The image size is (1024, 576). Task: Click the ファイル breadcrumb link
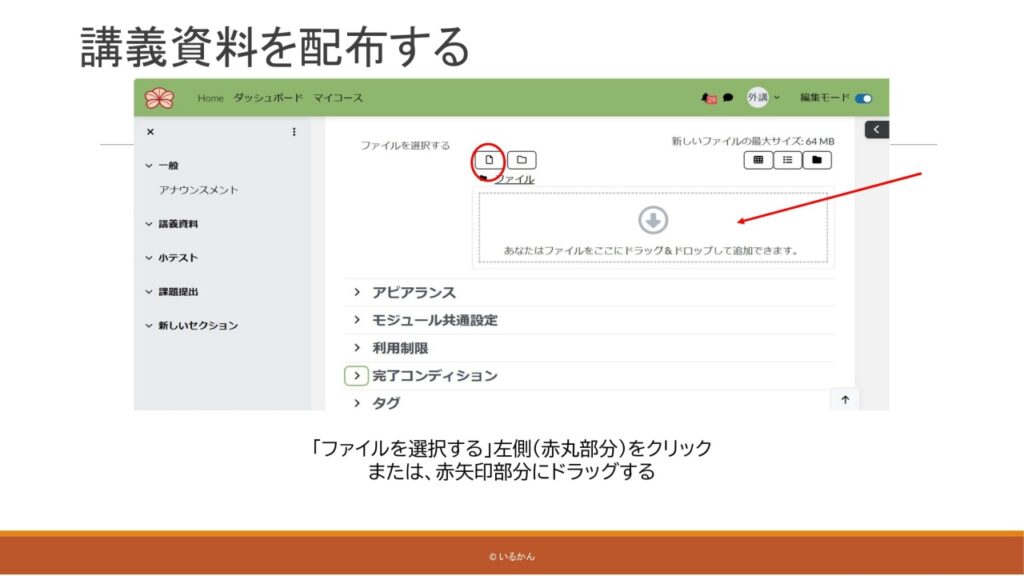pyautogui.click(x=514, y=179)
